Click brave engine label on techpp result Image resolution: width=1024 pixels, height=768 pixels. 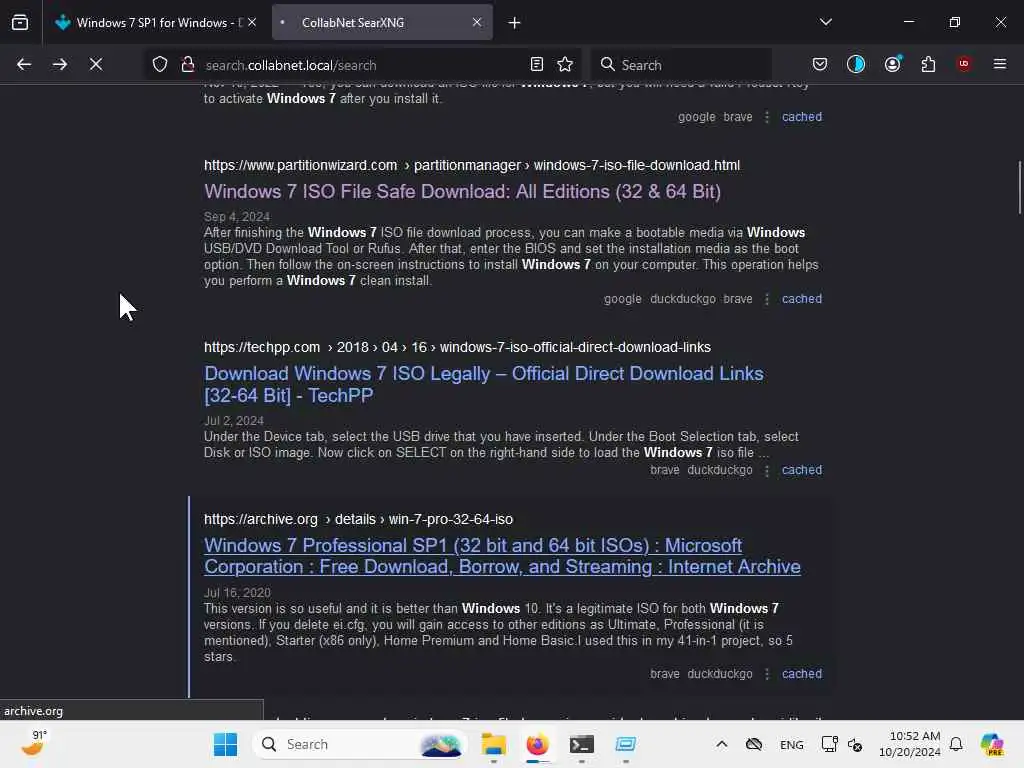click(x=664, y=470)
